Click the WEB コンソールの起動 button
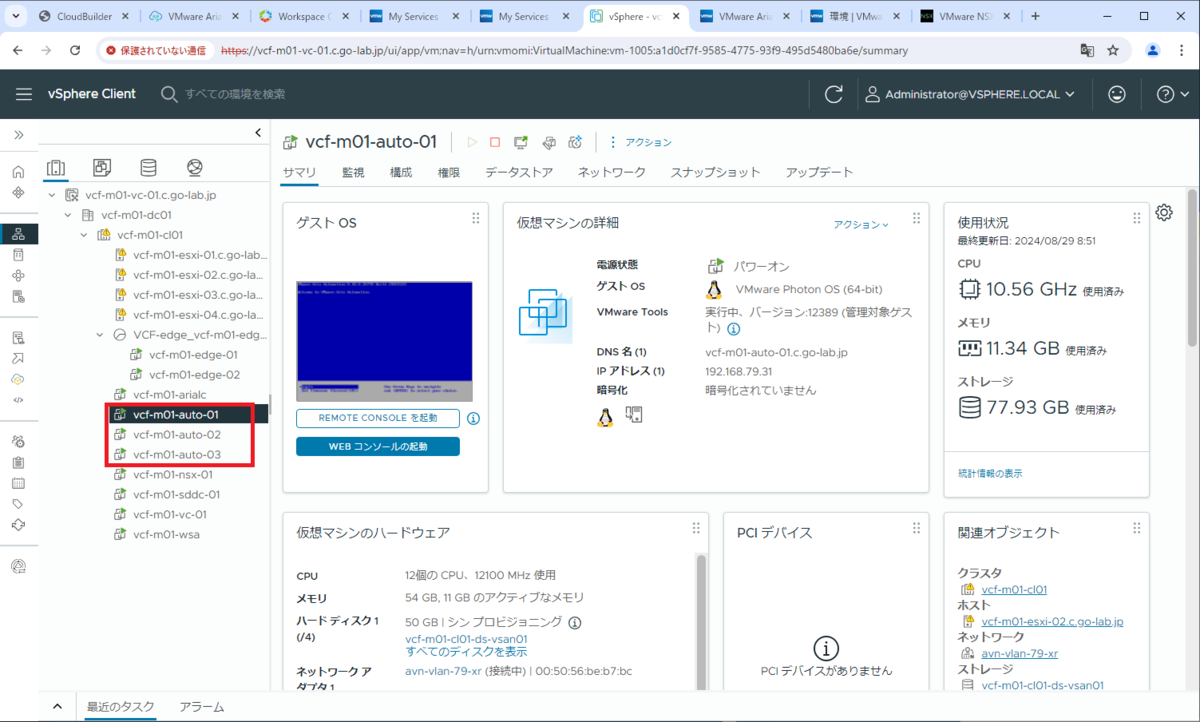This screenshot has height=722, width=1200. click(x=378, y=446)
